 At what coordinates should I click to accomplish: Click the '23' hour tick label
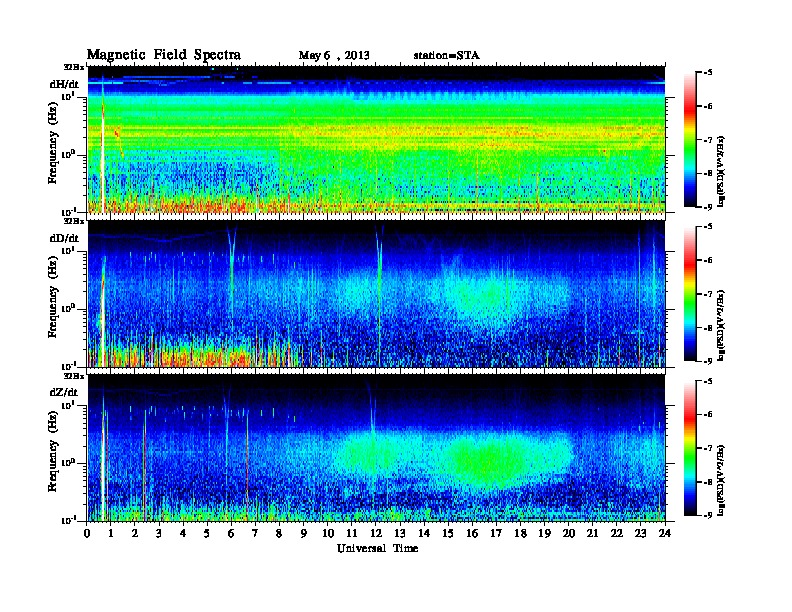tap(641, 534)
